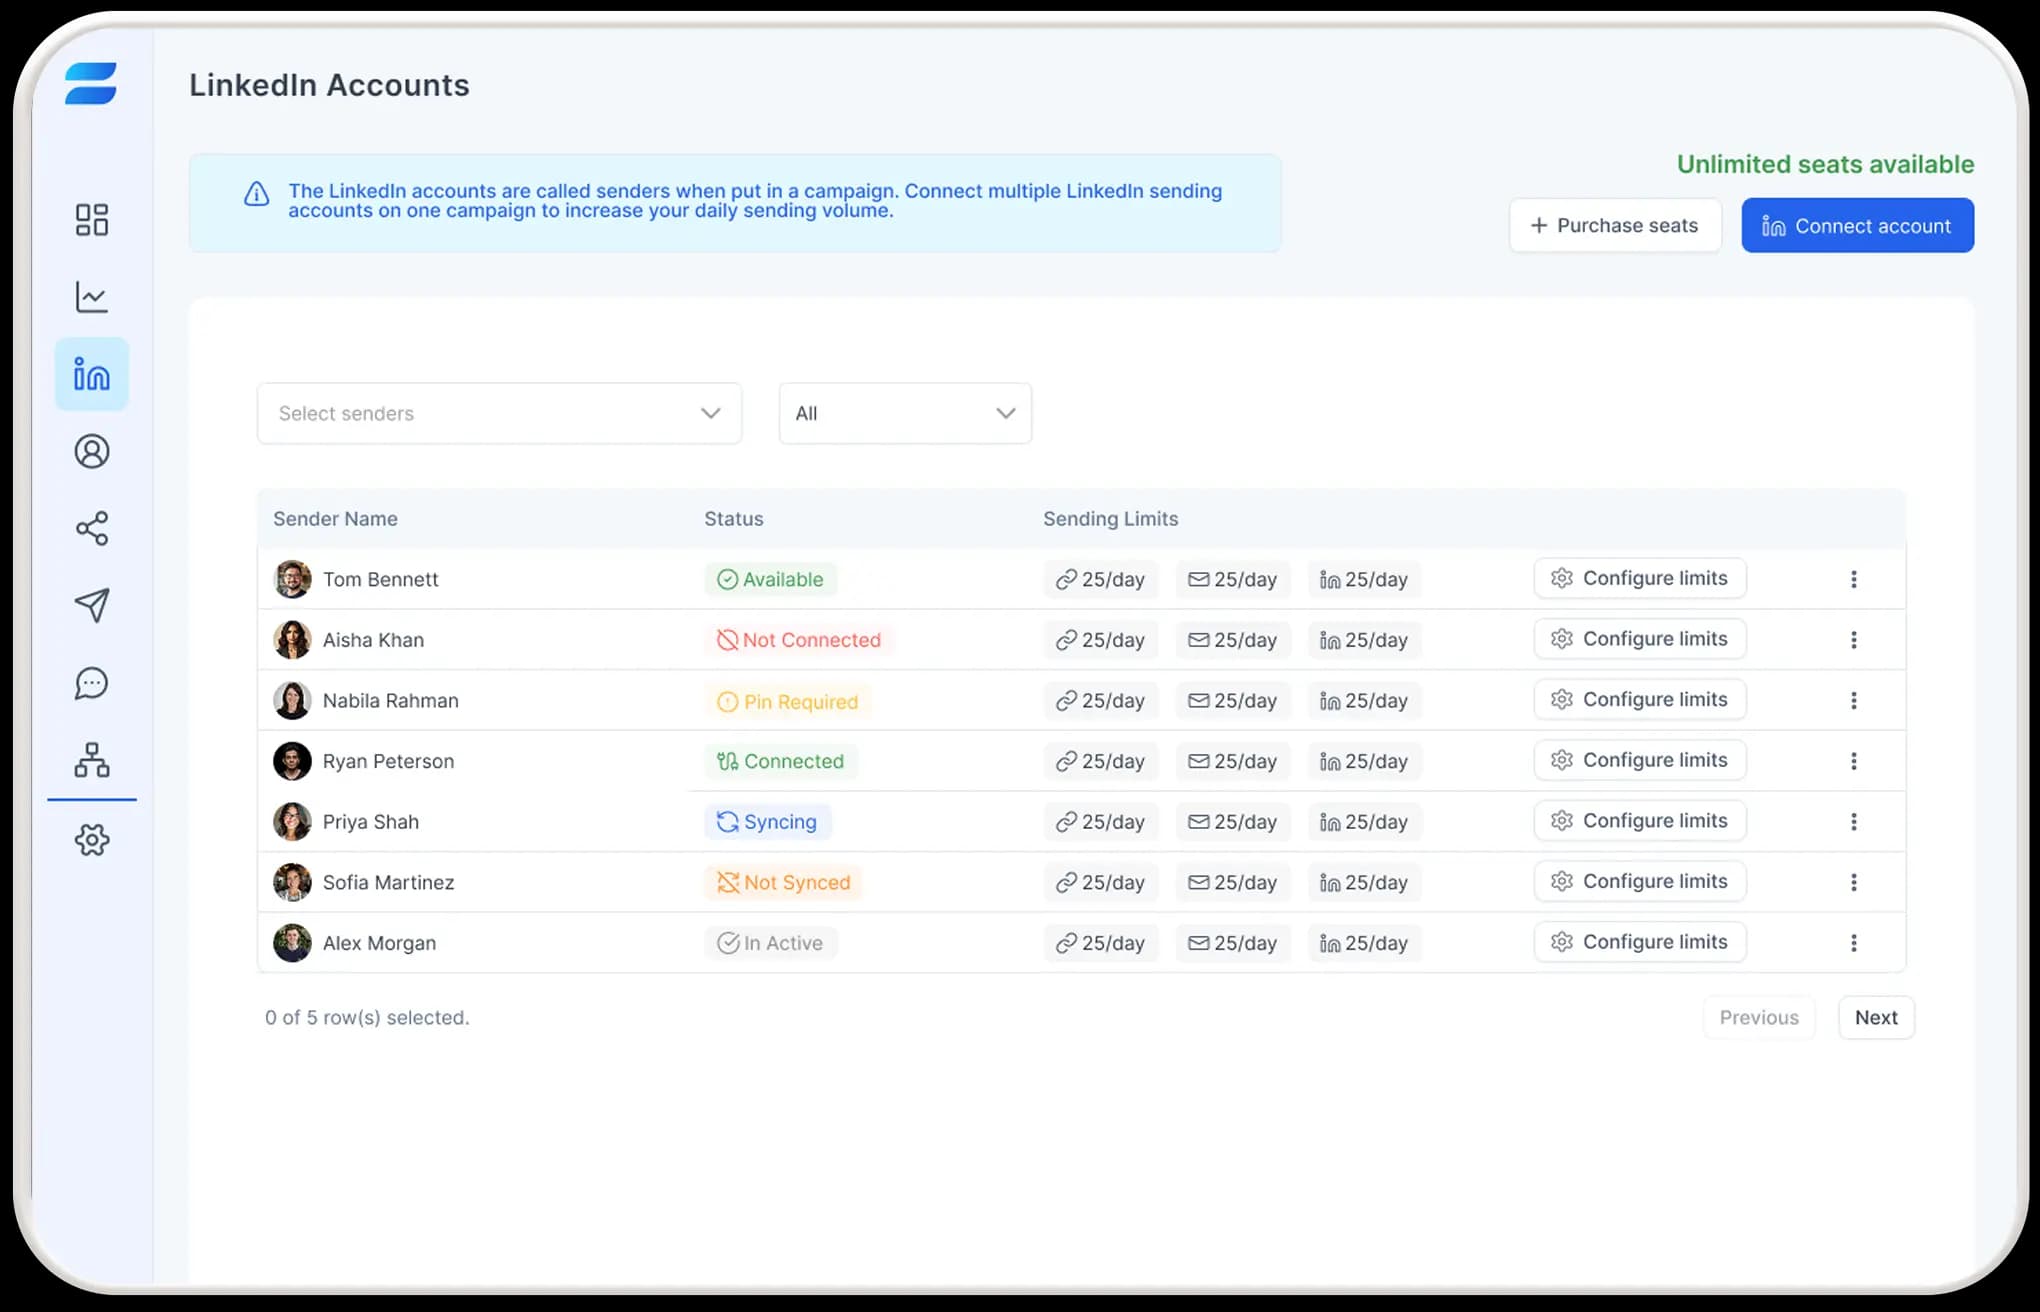Select the LinkedIn accounts sidebar icon
Screen dimensions: 2040x1312
(91, 375)
